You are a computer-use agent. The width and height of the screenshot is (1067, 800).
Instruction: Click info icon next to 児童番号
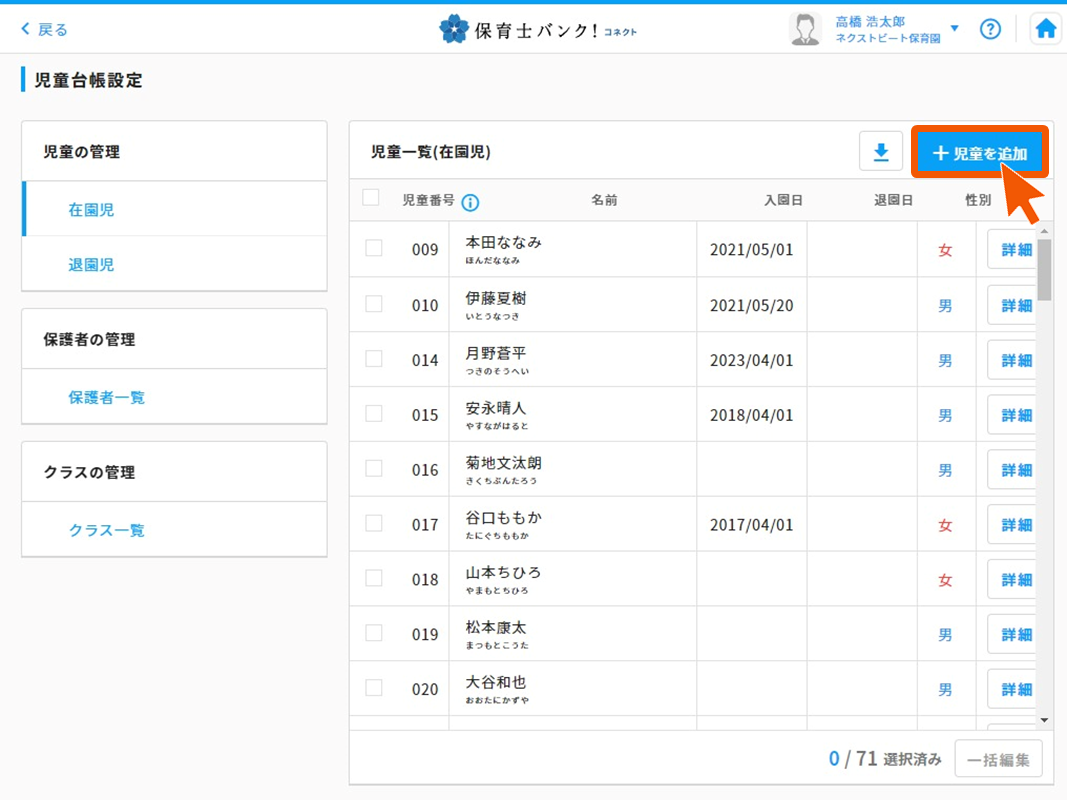(x=470, y=202)
